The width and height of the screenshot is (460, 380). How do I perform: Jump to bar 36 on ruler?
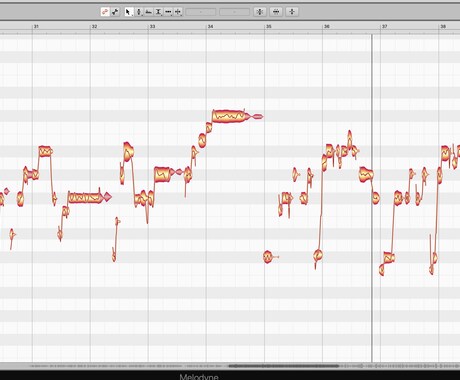[327, 26]
